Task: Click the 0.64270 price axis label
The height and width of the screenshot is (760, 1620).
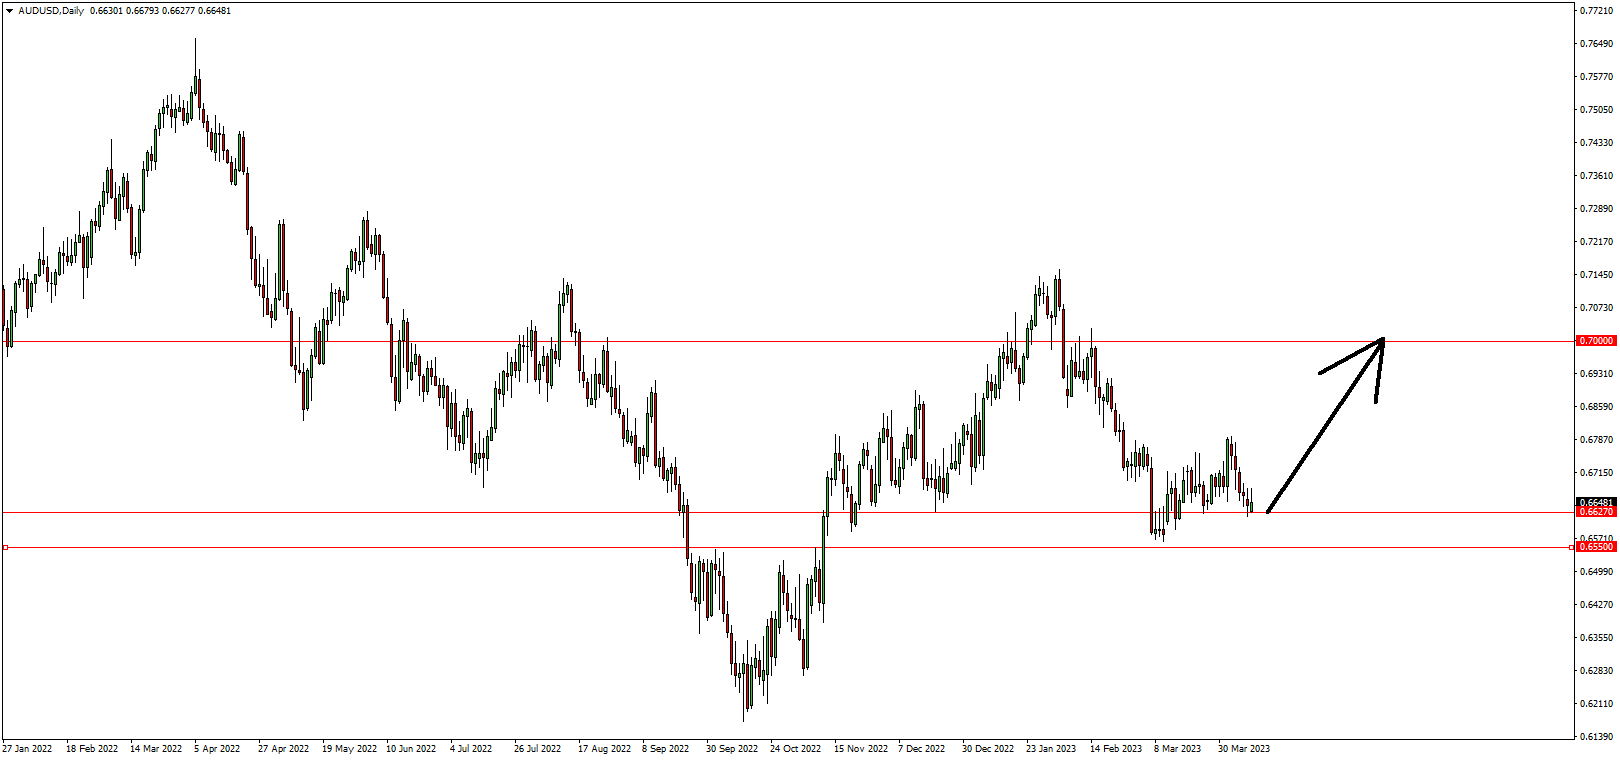Action: 1596,605
